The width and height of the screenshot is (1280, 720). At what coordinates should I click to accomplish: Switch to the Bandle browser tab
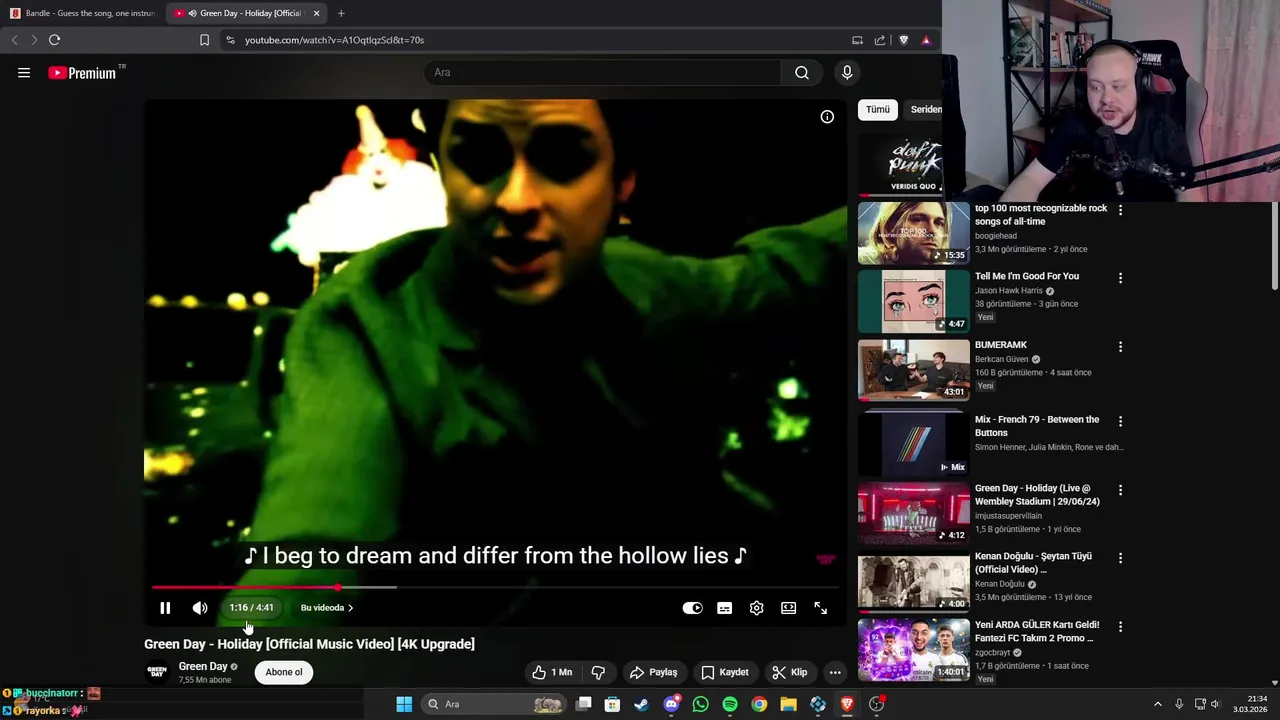pyautogui.click(x=82, y=13)
